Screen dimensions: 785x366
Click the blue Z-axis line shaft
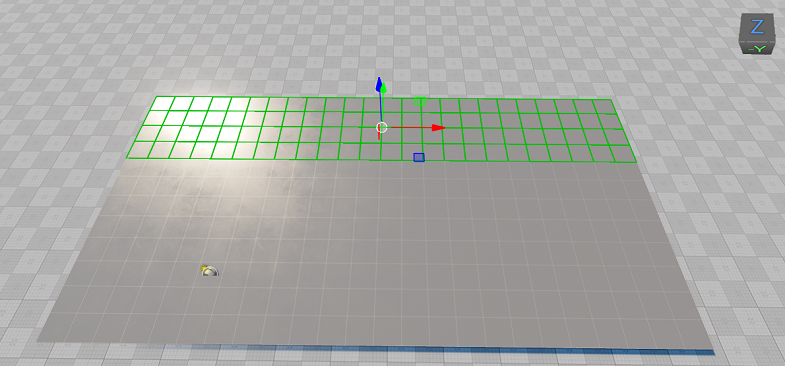click(380, 107)
